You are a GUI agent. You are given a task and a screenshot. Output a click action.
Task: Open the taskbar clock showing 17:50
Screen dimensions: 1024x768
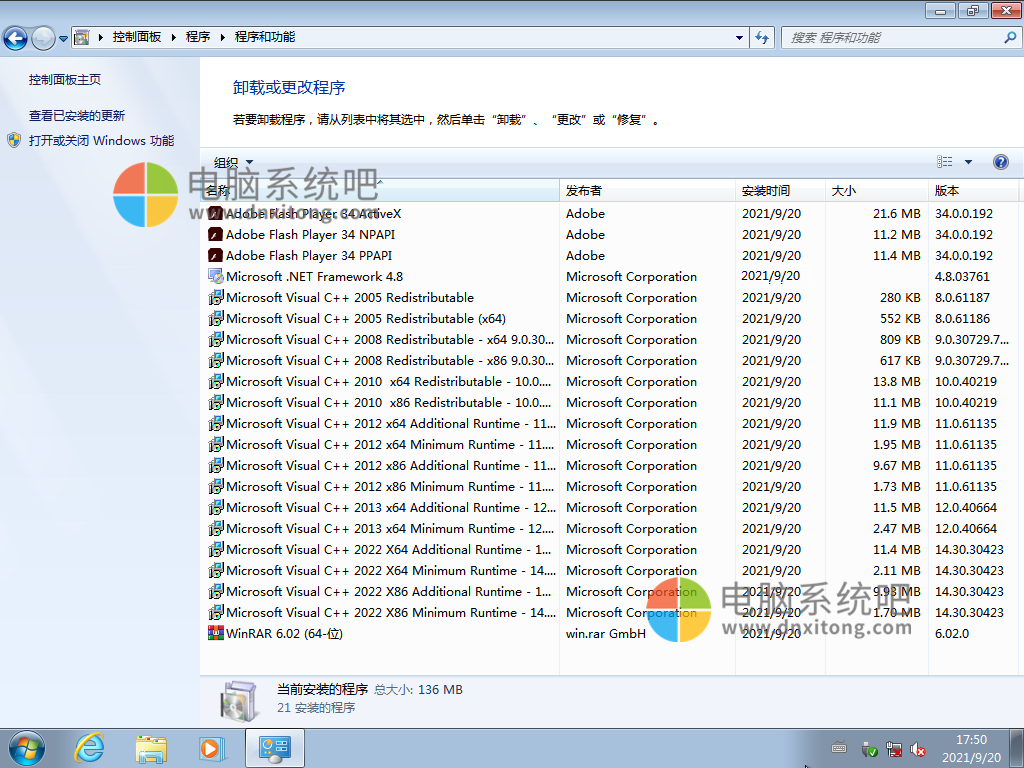coord(971,748)
